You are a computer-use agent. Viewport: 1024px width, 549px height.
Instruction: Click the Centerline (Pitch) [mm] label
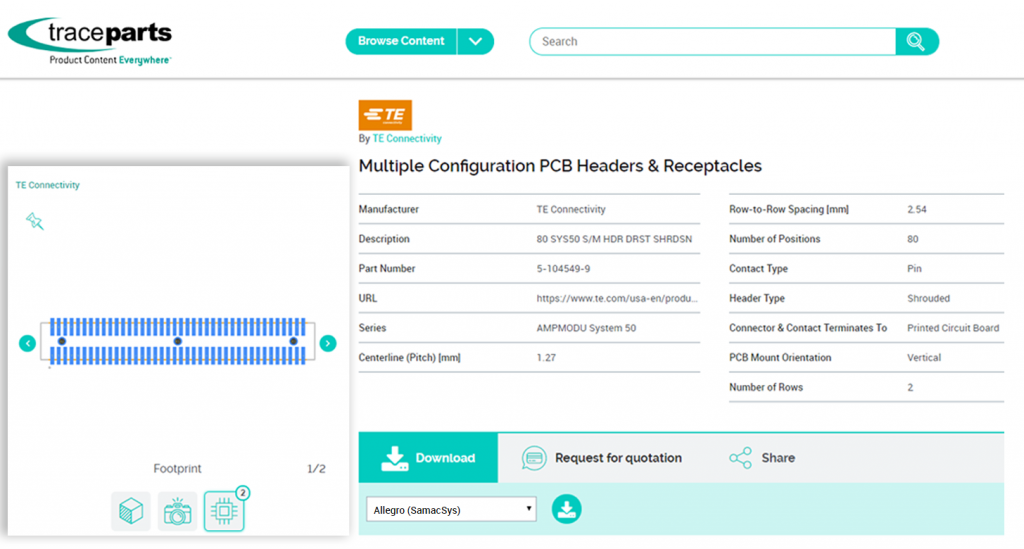click(x=409, y=358)
